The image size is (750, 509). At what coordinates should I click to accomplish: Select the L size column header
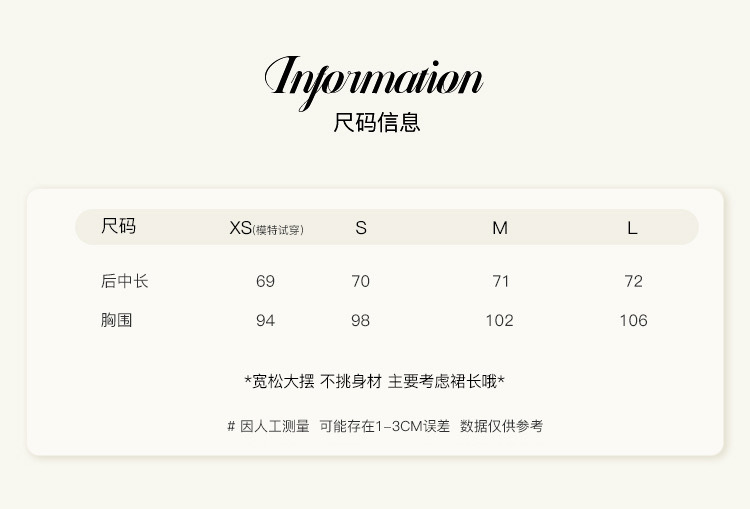pyautogui.click(x=632, y=228)
